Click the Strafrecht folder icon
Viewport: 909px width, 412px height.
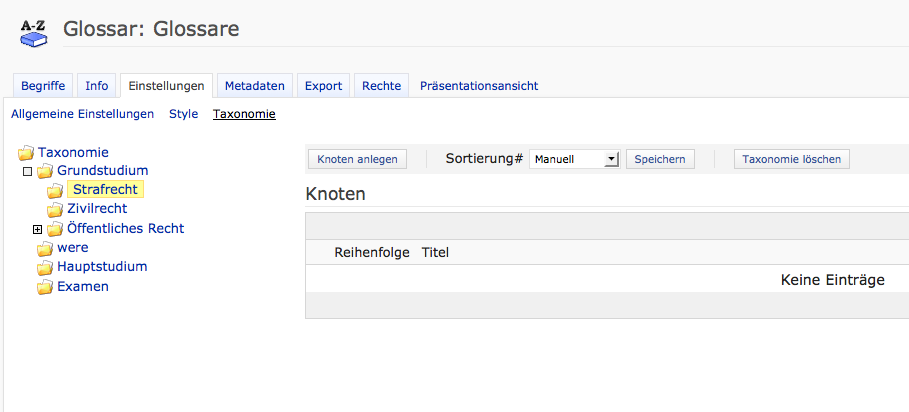point(55,190)
